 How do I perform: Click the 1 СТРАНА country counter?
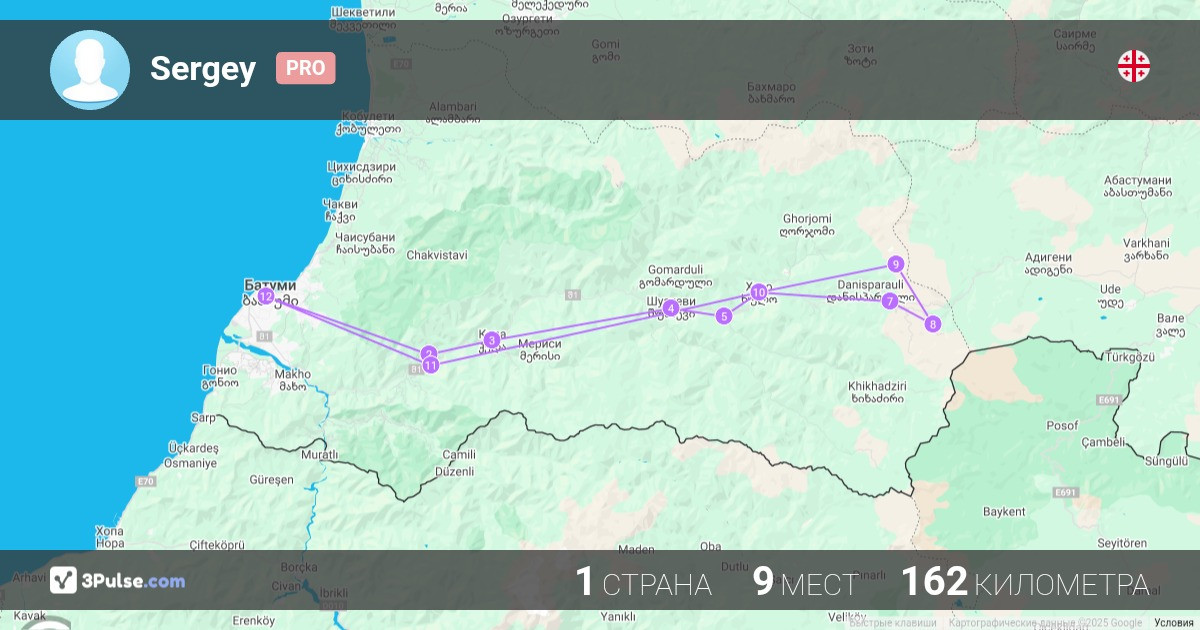pos(643,582)
